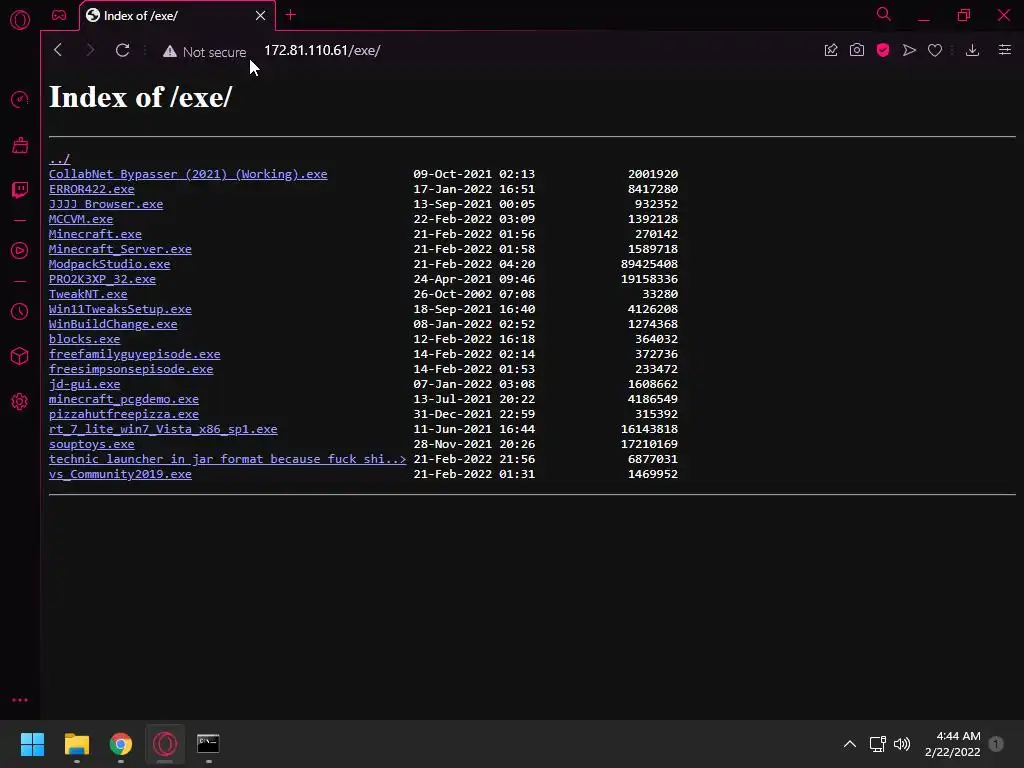
Task: Click the blocks.exe link
Action: pyautogui.click(x=84, y=340)
